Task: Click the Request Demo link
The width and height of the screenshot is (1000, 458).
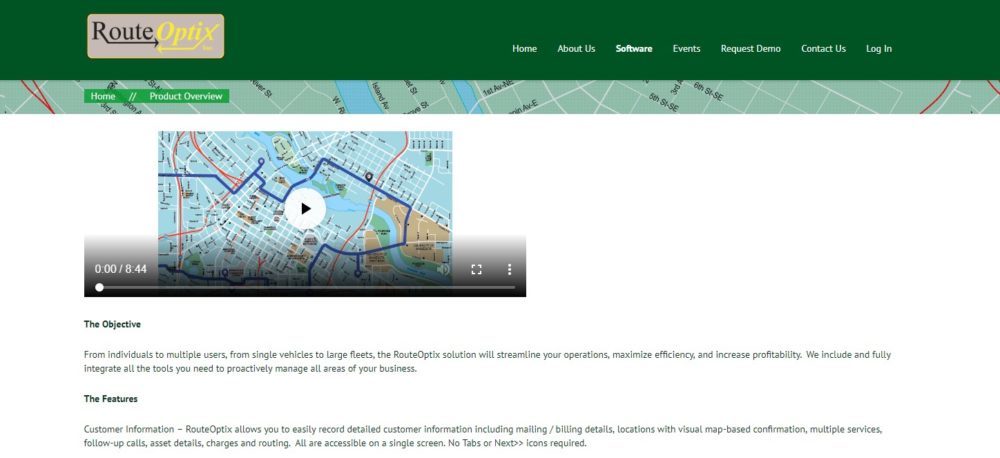Action: click(x=750, y=49)
